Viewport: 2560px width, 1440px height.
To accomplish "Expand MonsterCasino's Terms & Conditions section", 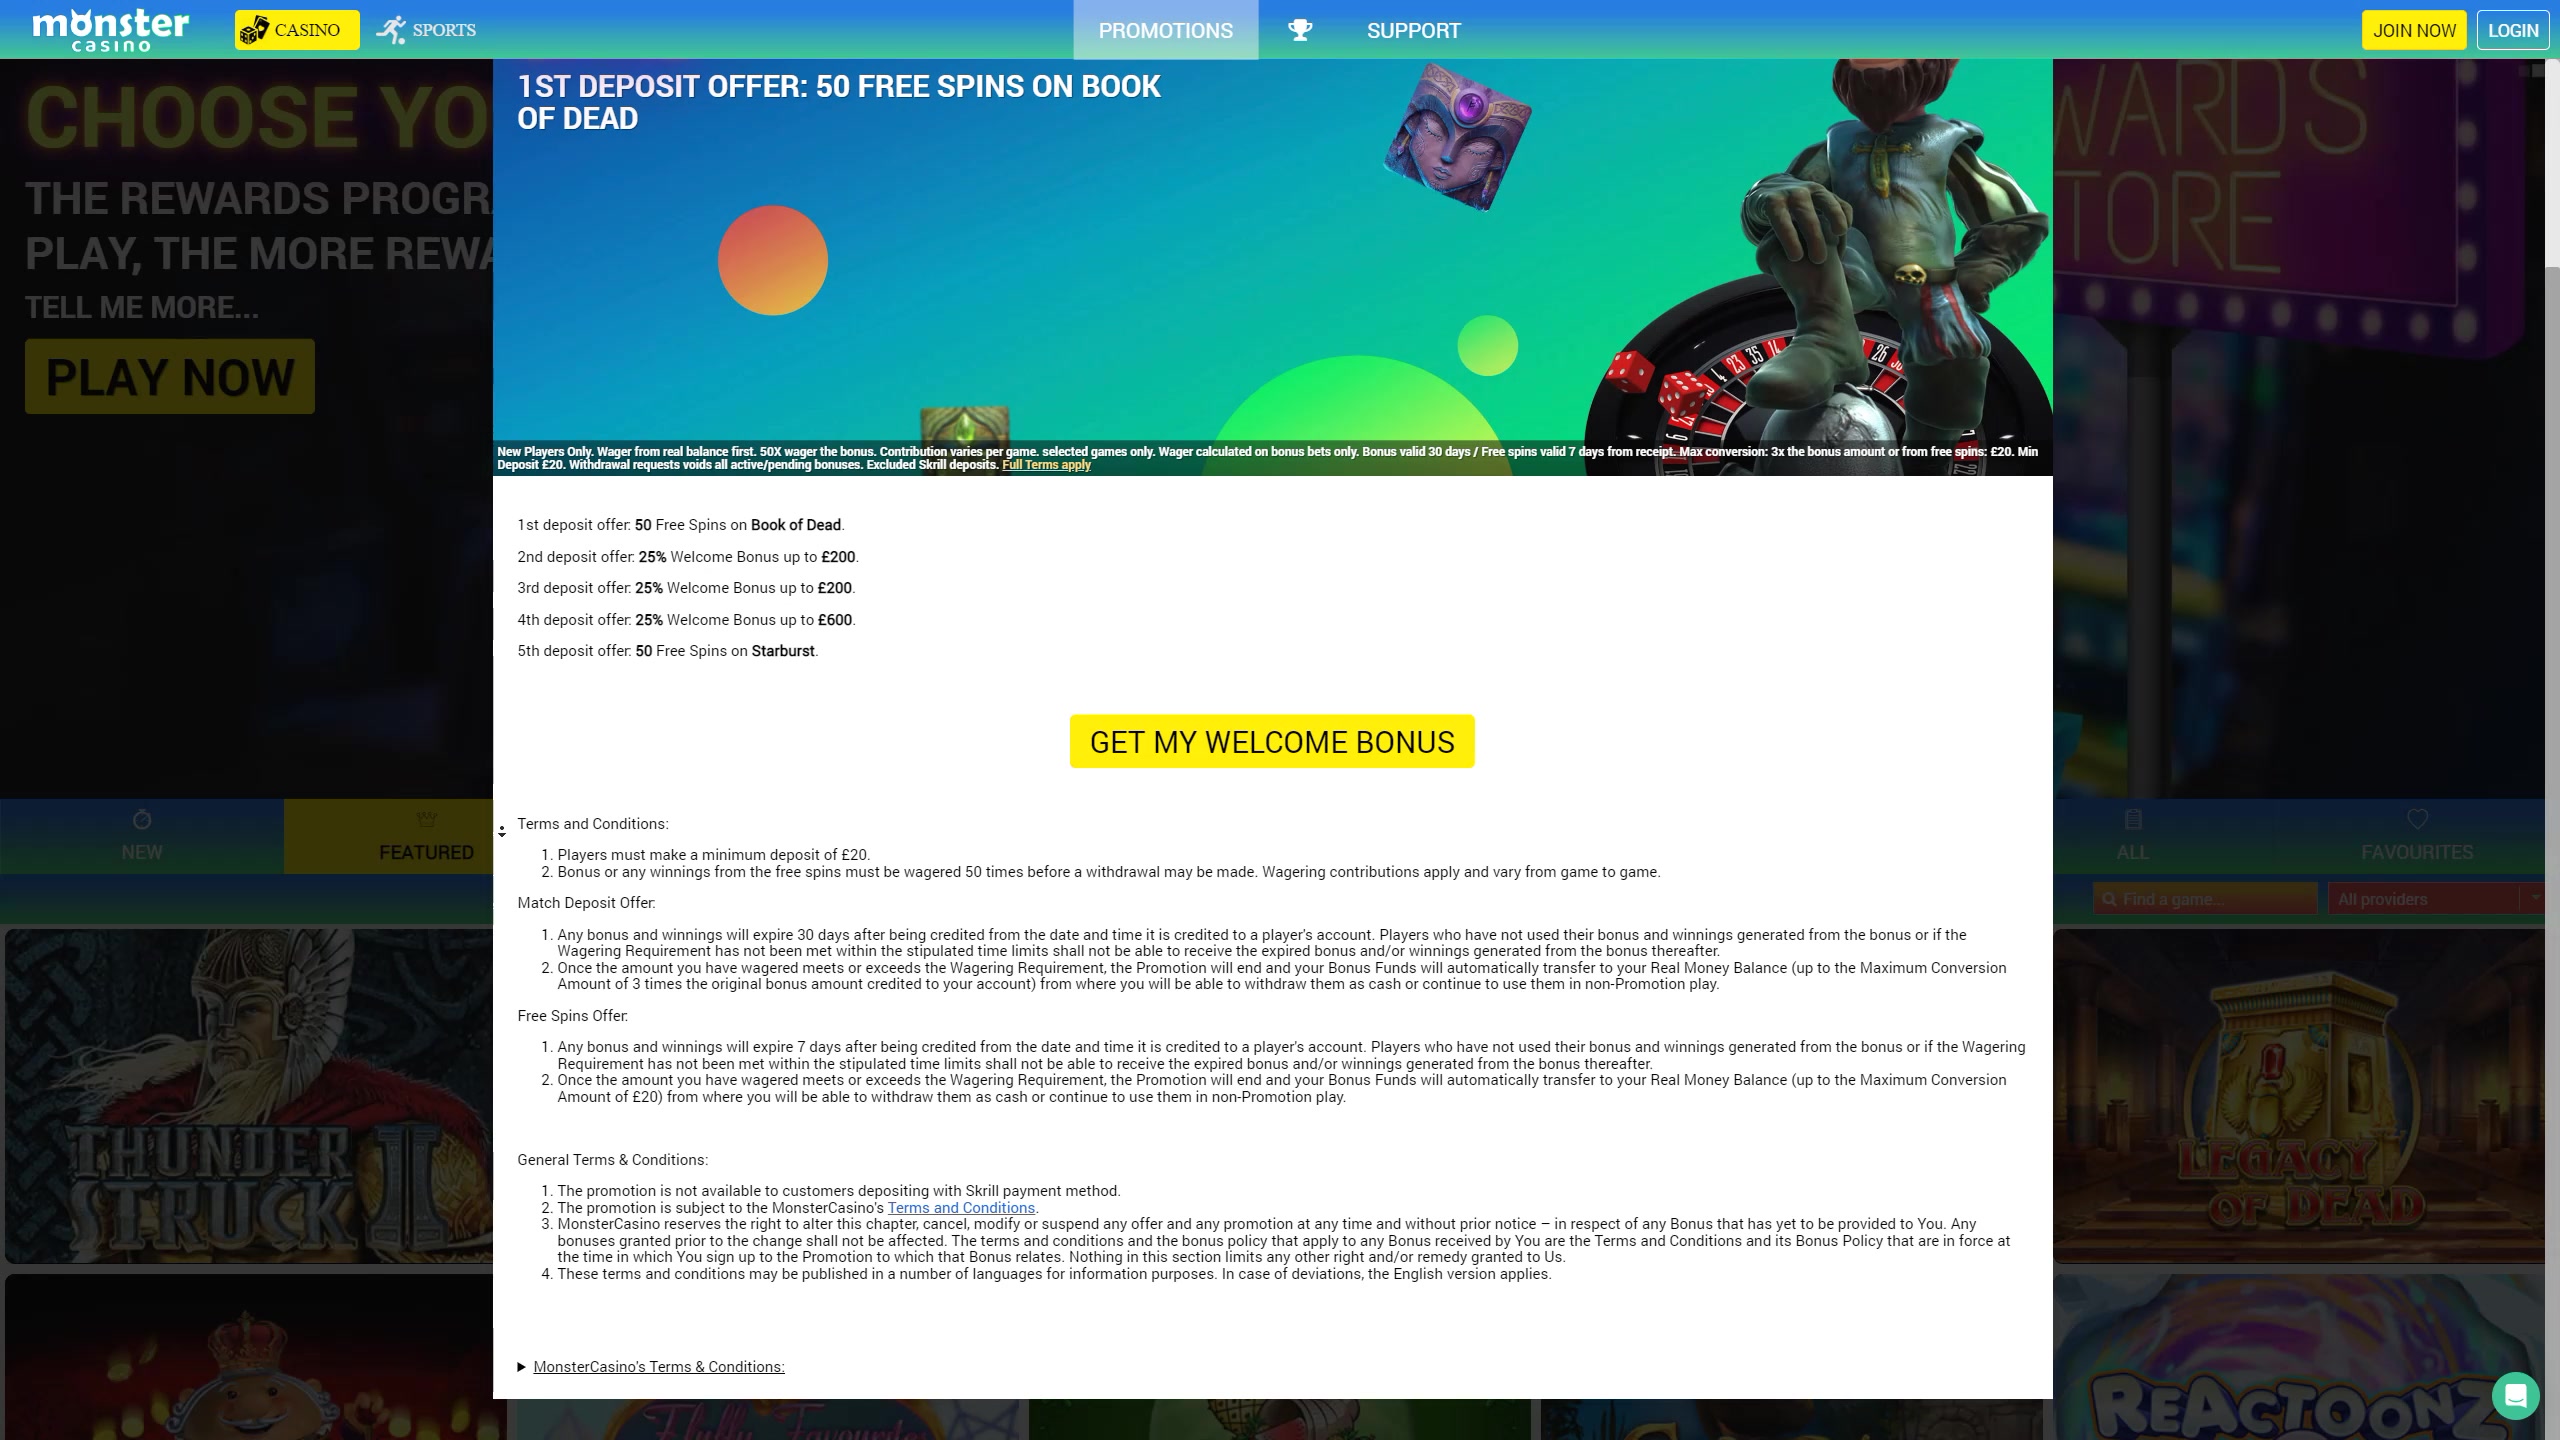I will 657,1367.
